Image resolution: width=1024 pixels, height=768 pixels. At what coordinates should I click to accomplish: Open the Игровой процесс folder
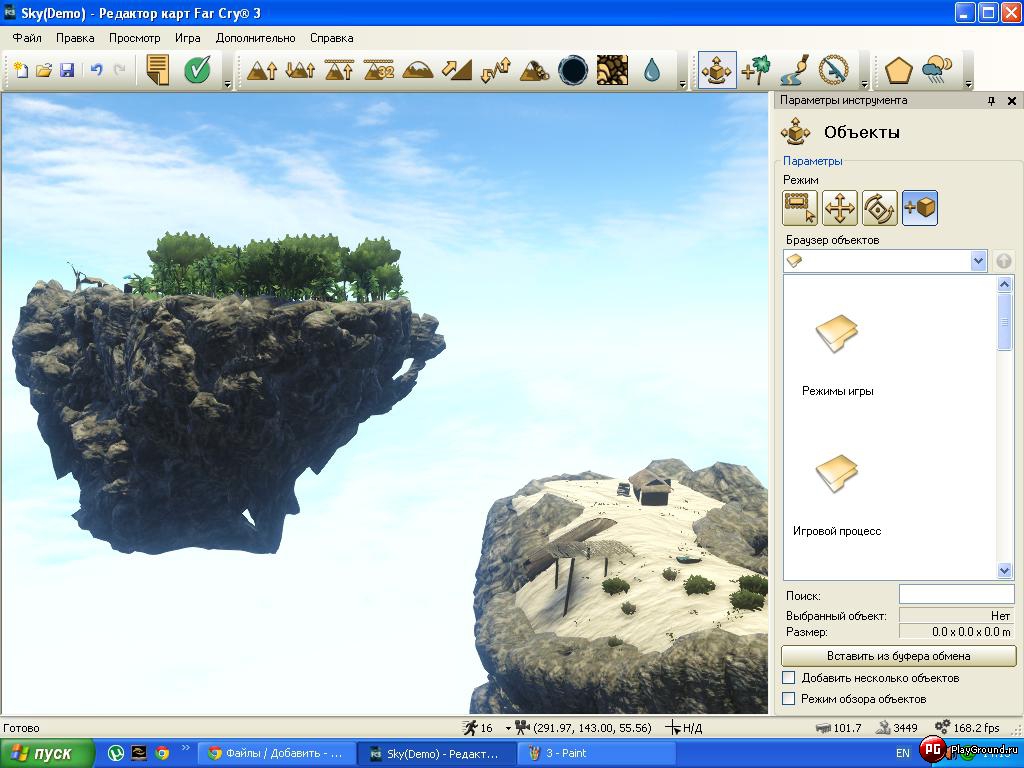[837, 495]
